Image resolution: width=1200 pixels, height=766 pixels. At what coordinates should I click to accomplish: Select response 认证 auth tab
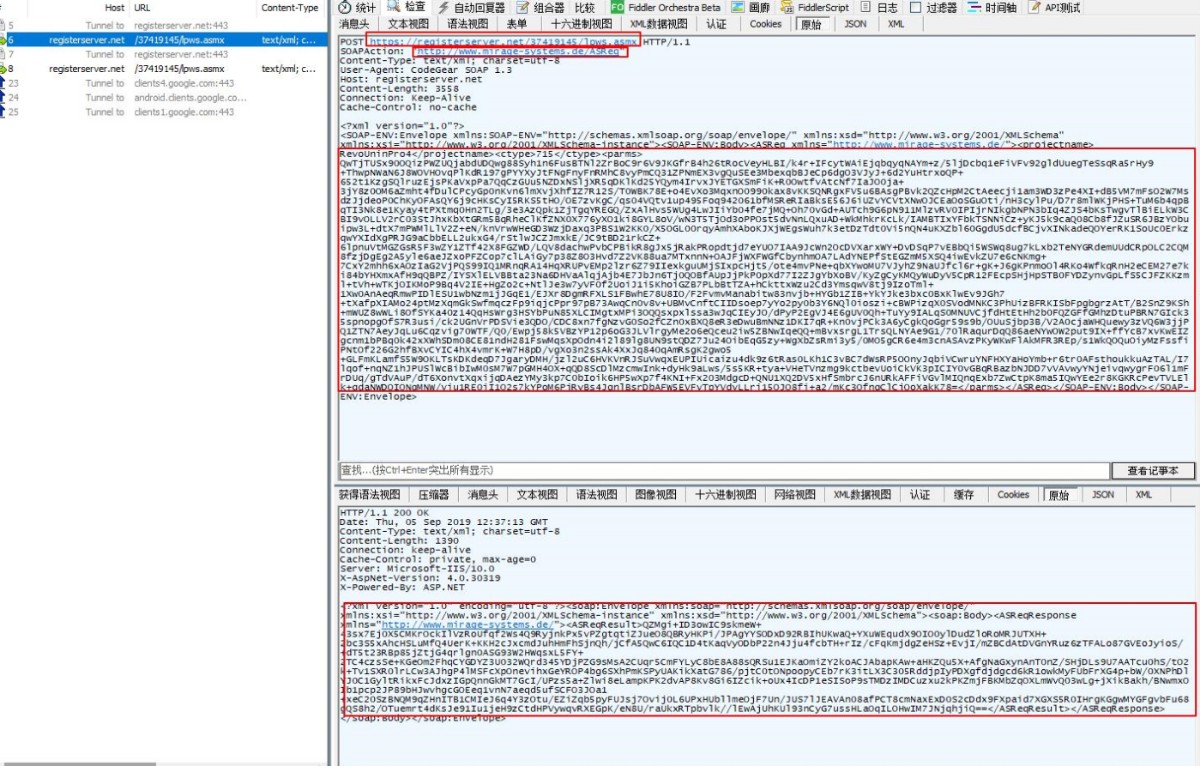pos(920,495)
